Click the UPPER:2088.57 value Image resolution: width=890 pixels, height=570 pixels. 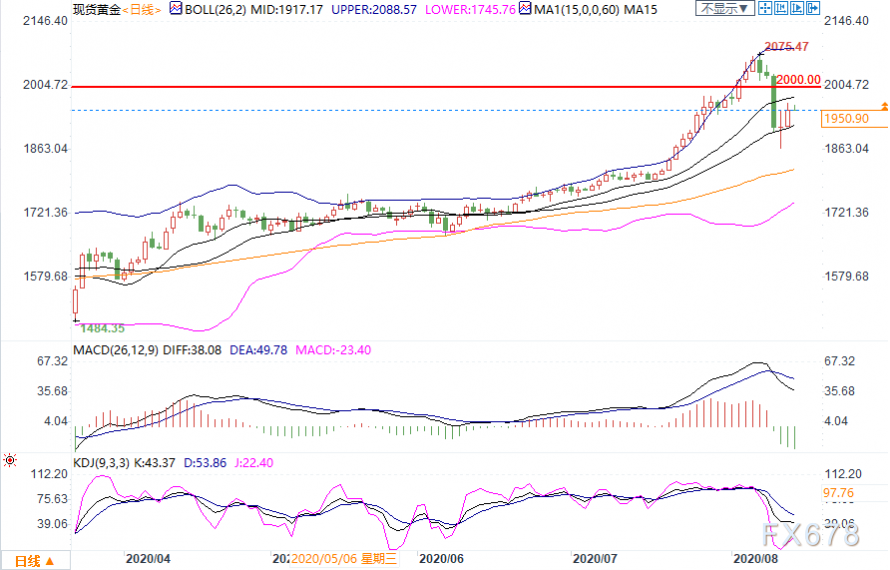tap(373, 10)
